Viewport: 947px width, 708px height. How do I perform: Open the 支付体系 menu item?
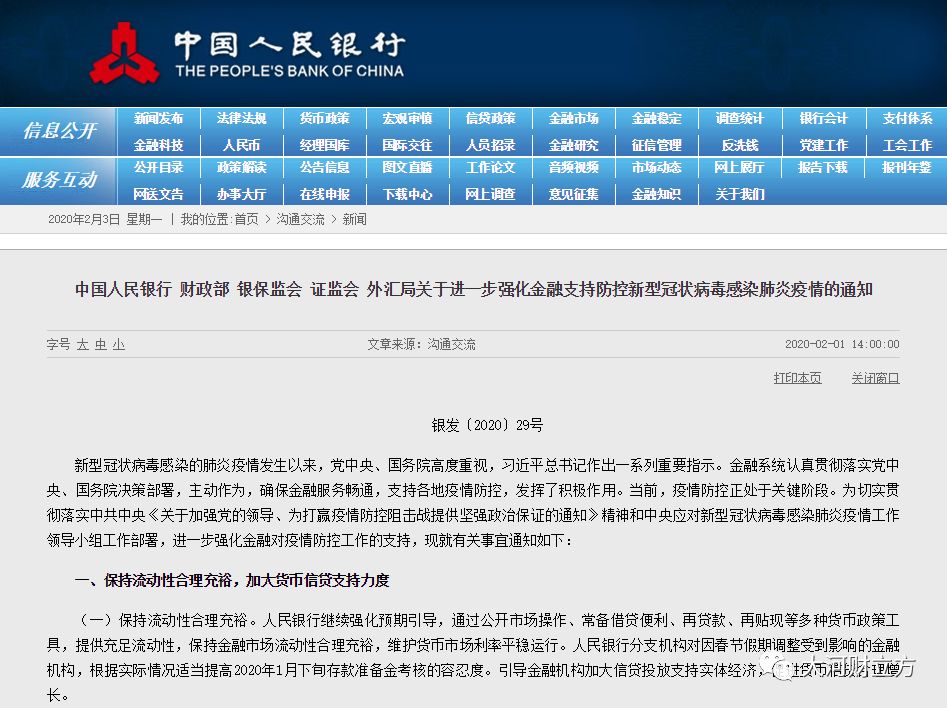coord(906,118)
